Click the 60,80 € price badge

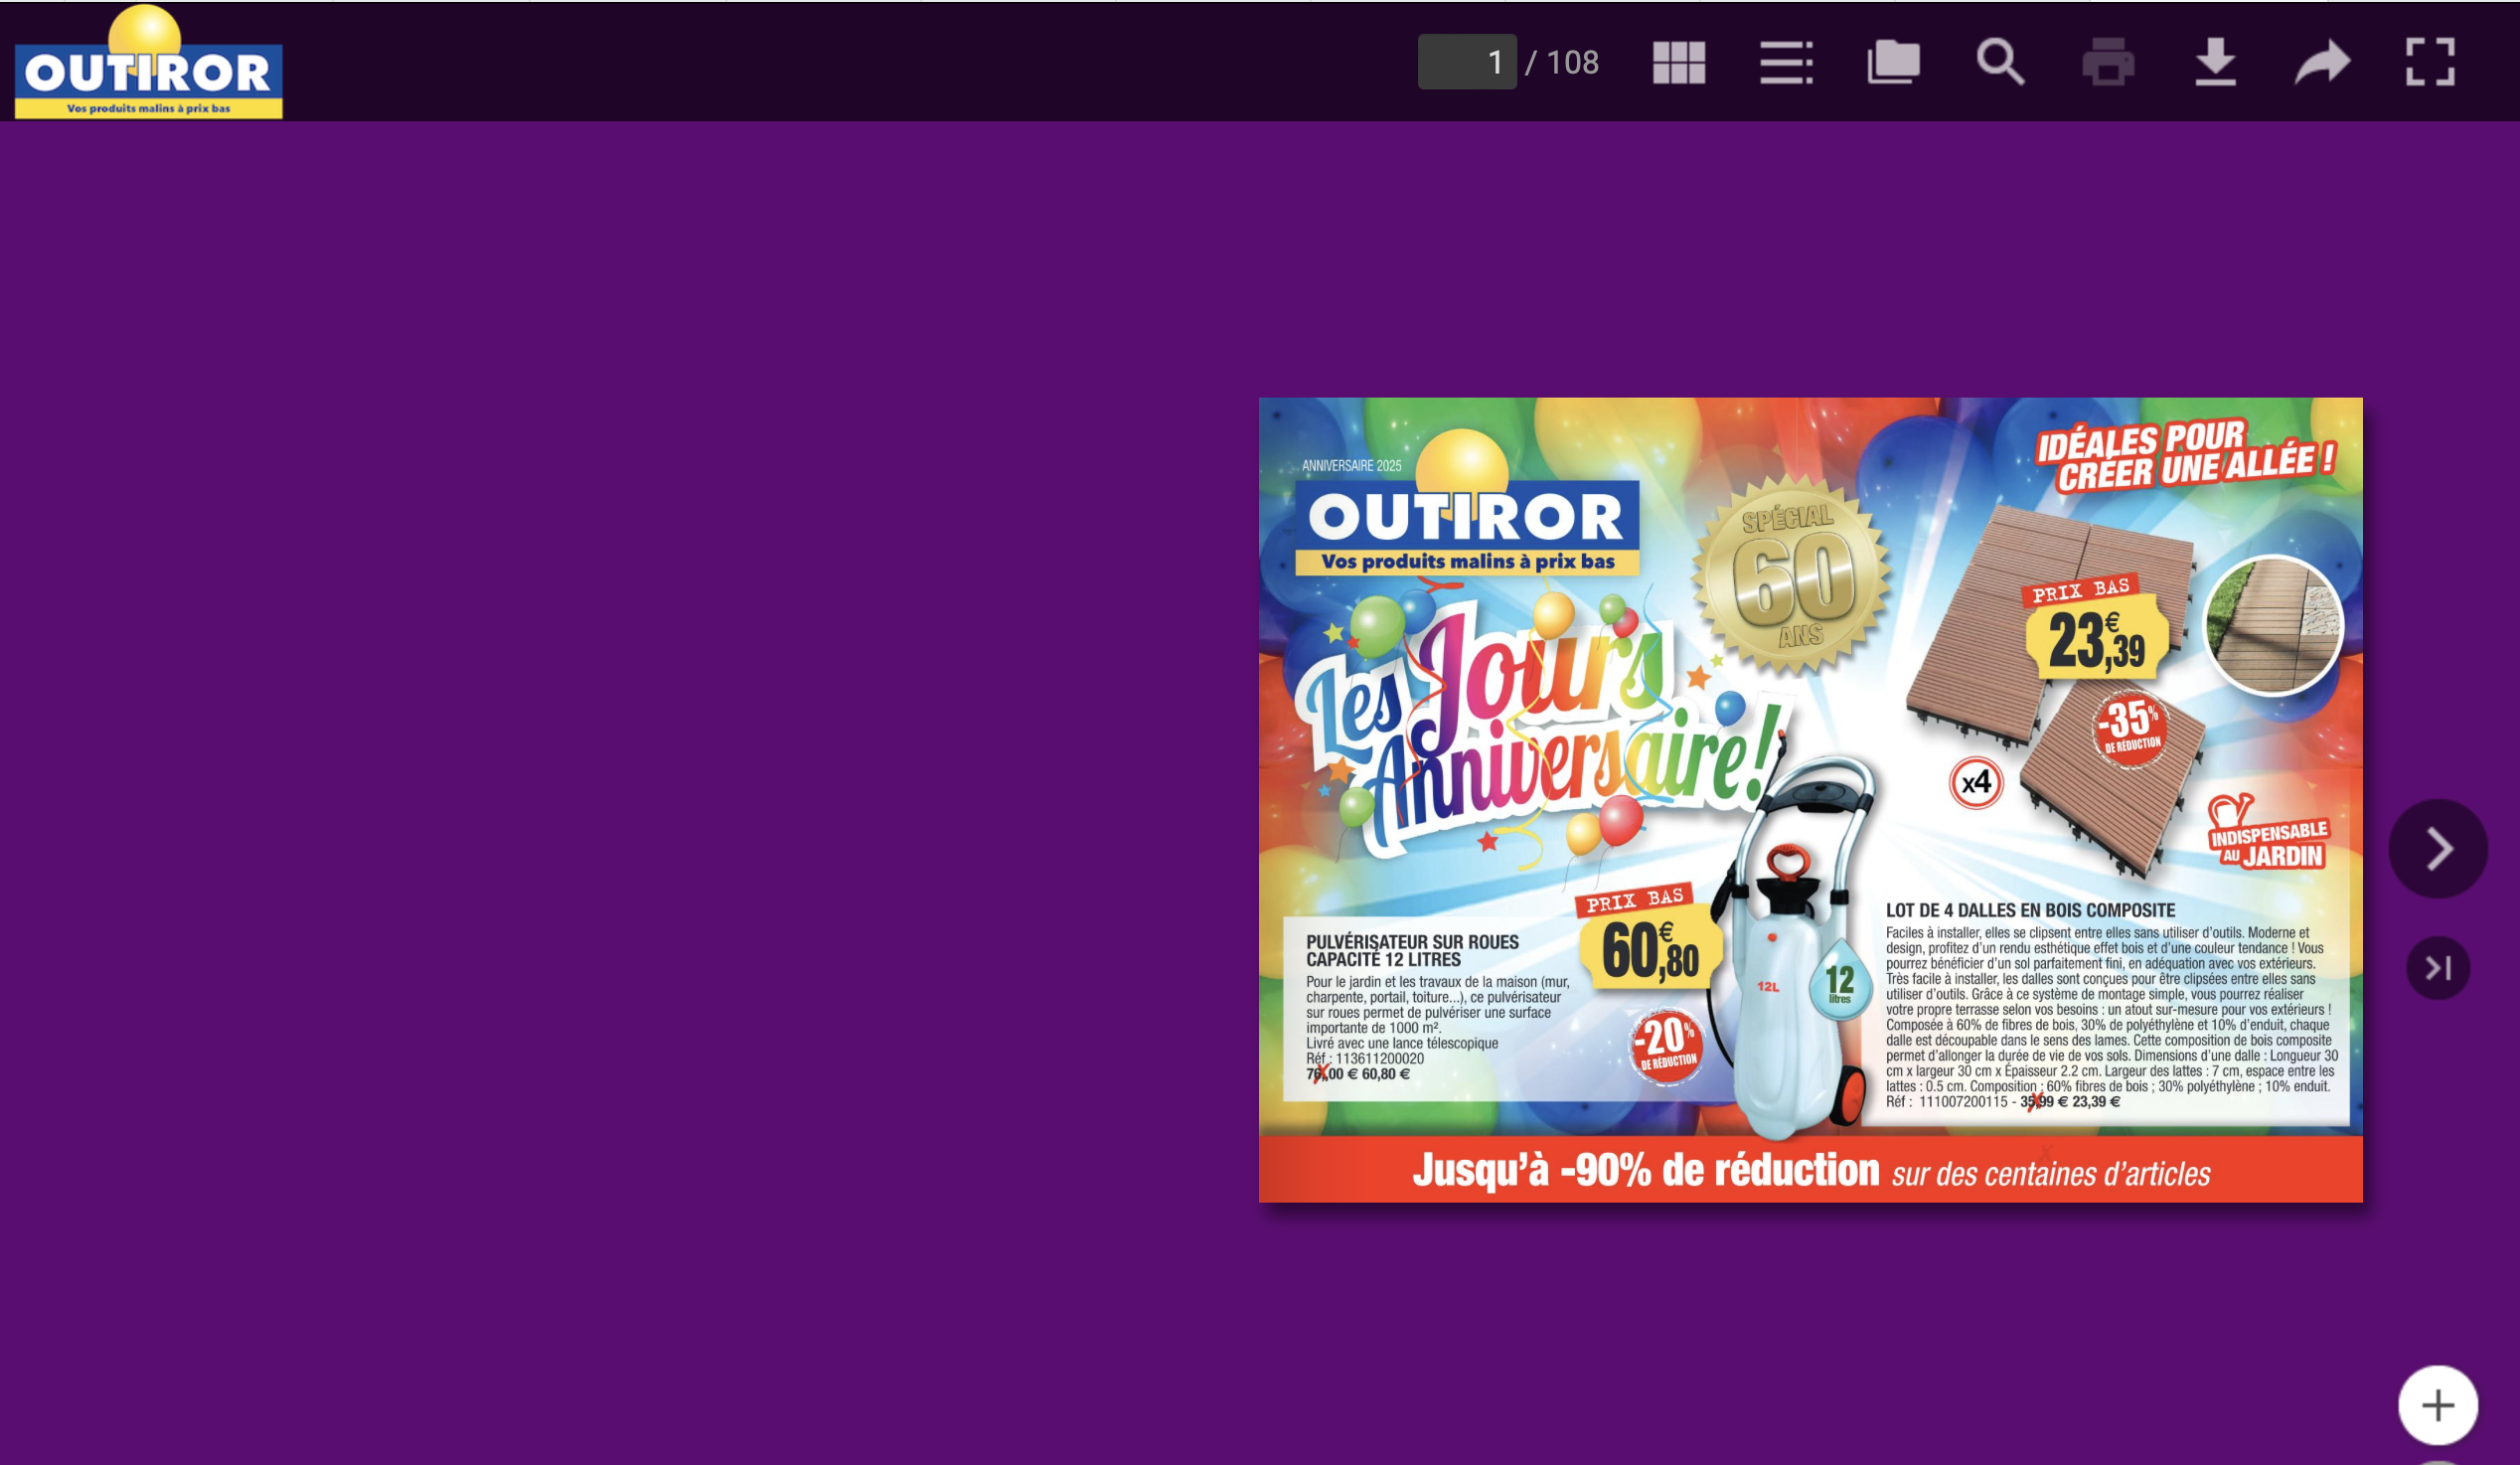pyautogui.click(x=1650, y=950)
